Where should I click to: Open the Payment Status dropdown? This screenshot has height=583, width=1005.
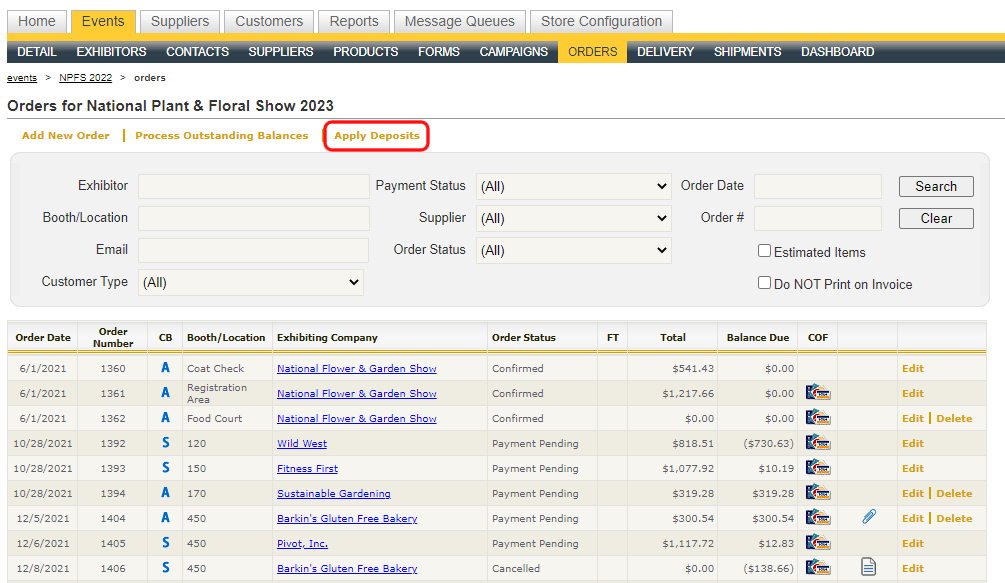coord(573,185)
